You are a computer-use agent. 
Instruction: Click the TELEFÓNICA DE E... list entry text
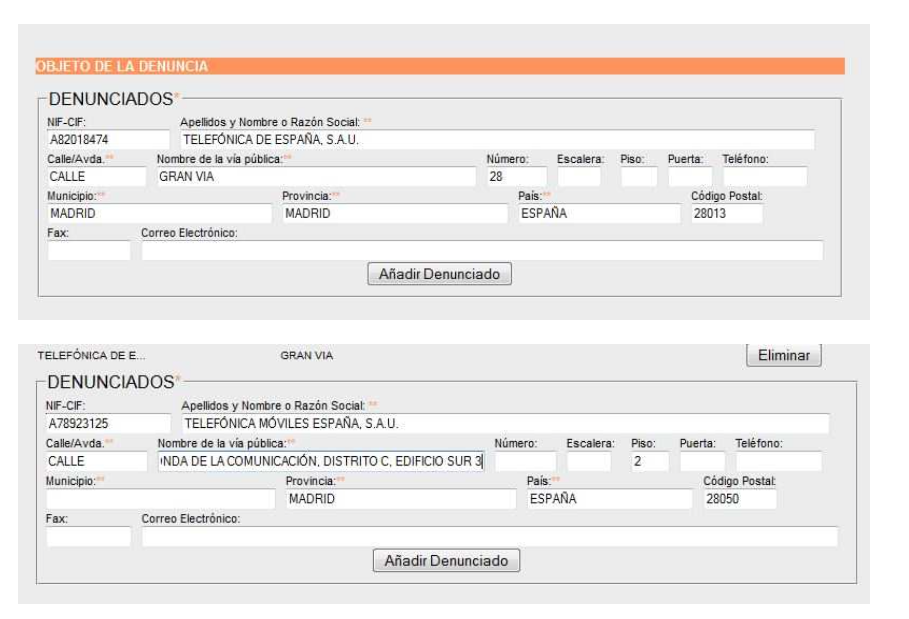(x=92, y=355)
